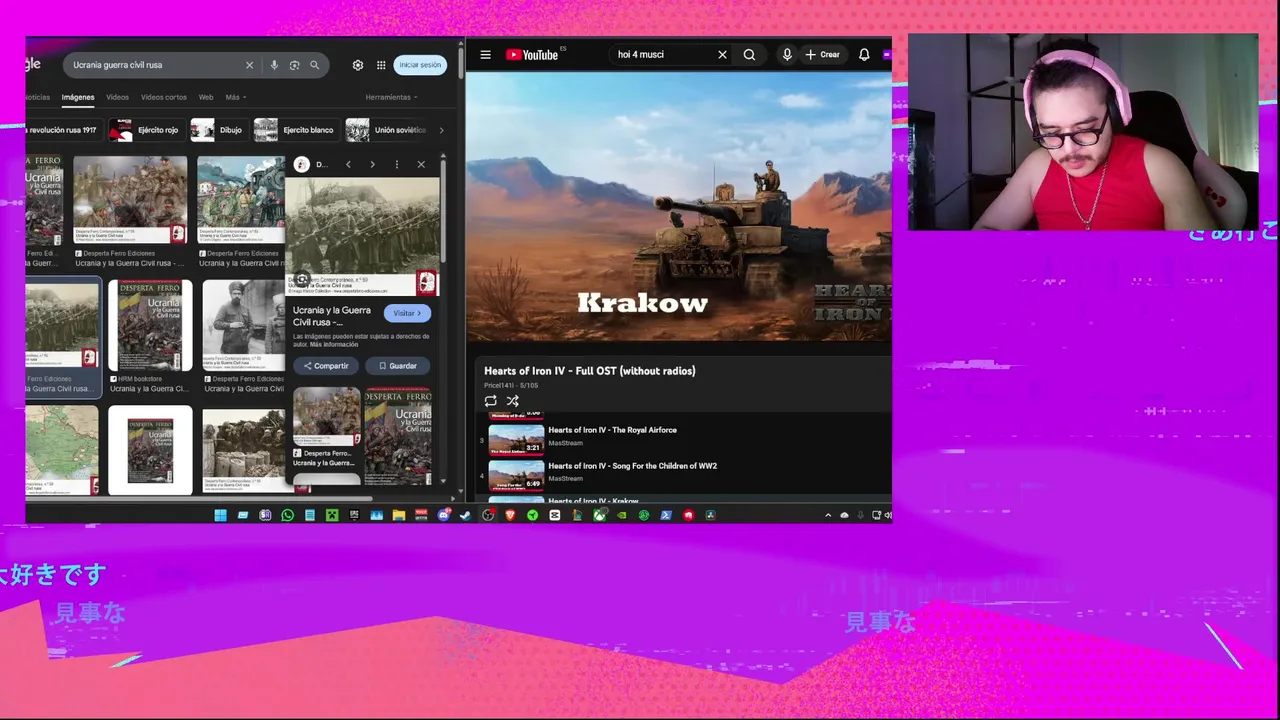
Task: Open the Google apps grid
Action: click(x=381, y=65)
